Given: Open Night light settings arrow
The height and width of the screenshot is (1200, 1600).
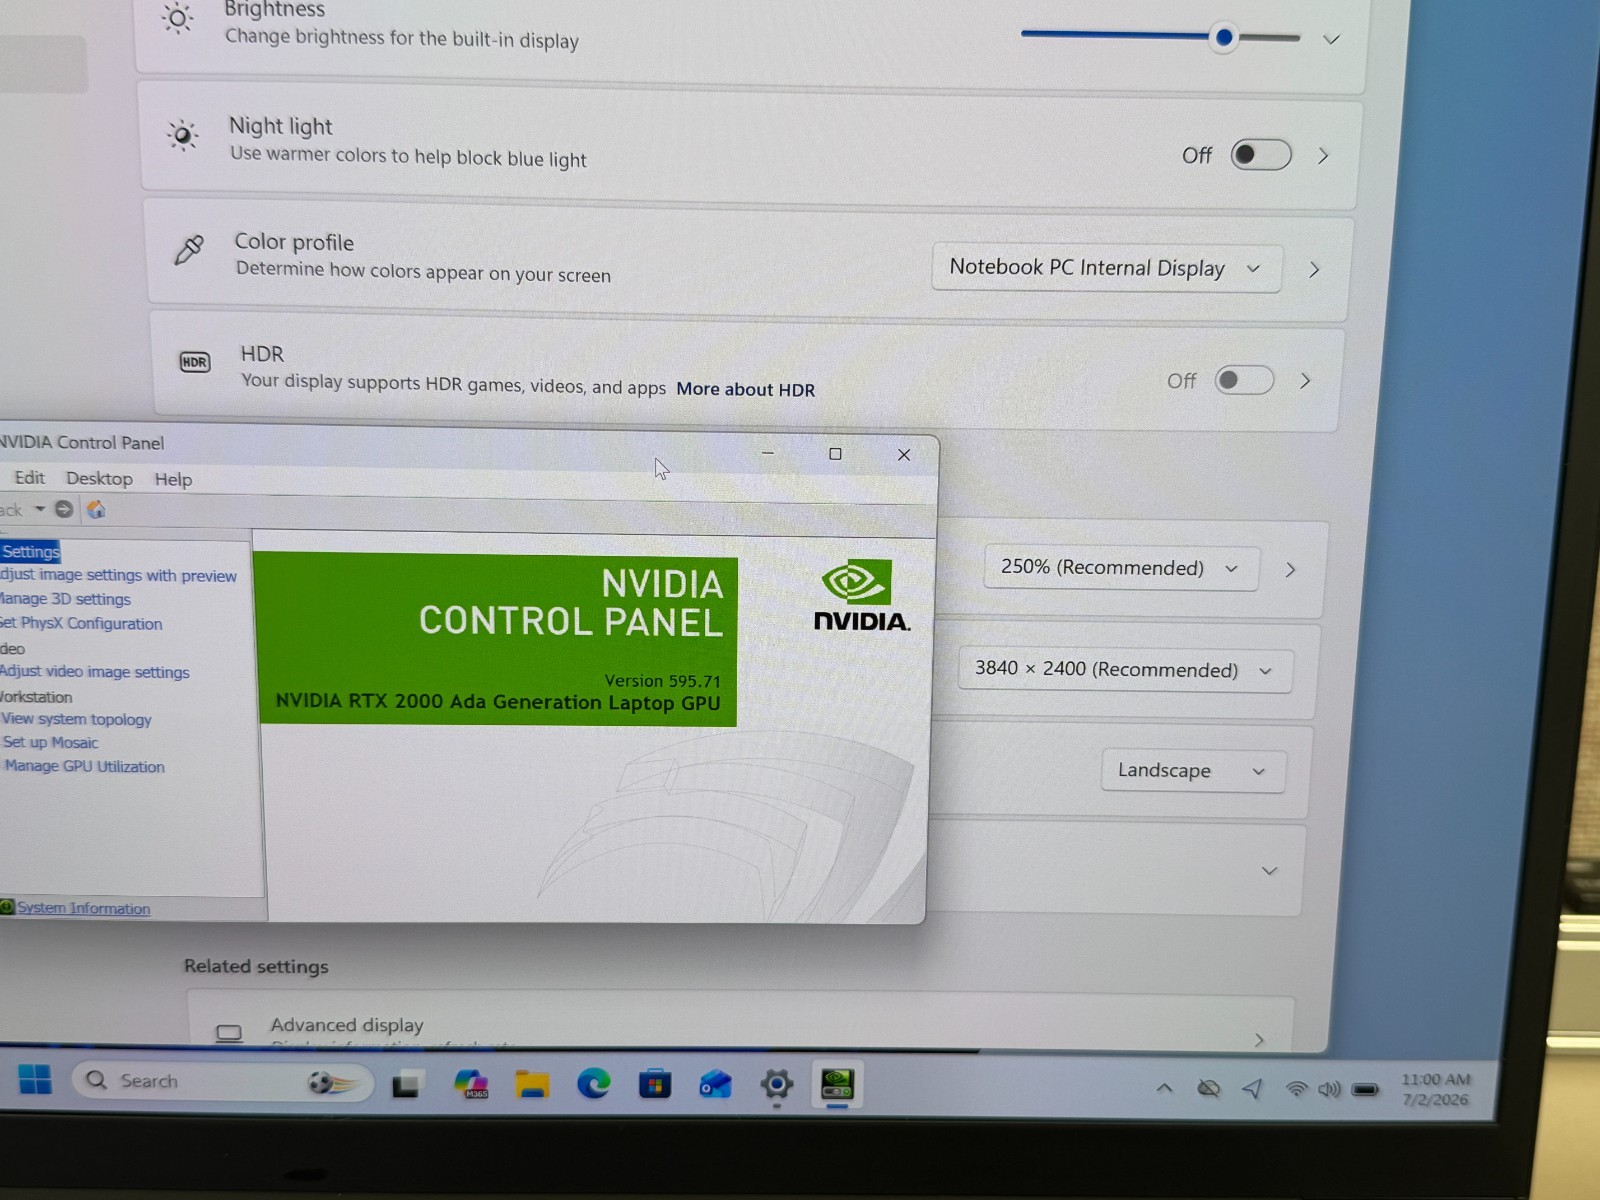Looking at the screenshot, I should point(1323,156).
